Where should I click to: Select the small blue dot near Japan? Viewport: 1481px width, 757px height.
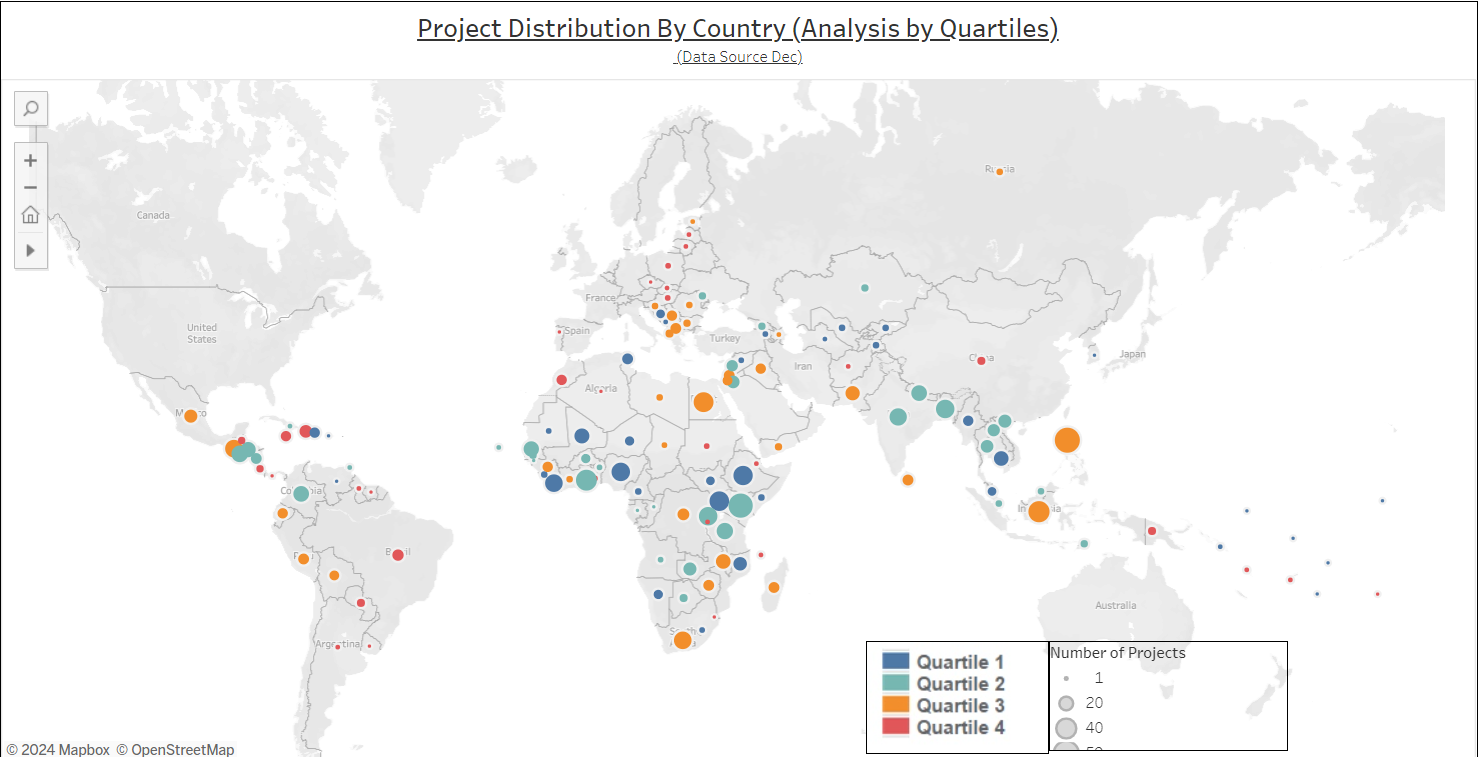click(x=1094, y=355)
